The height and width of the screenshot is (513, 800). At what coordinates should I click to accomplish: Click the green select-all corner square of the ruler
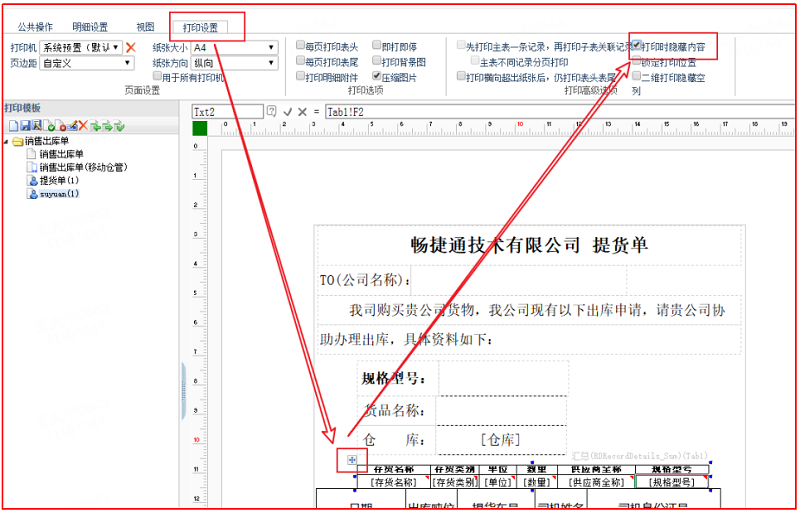tap(199, 128)
